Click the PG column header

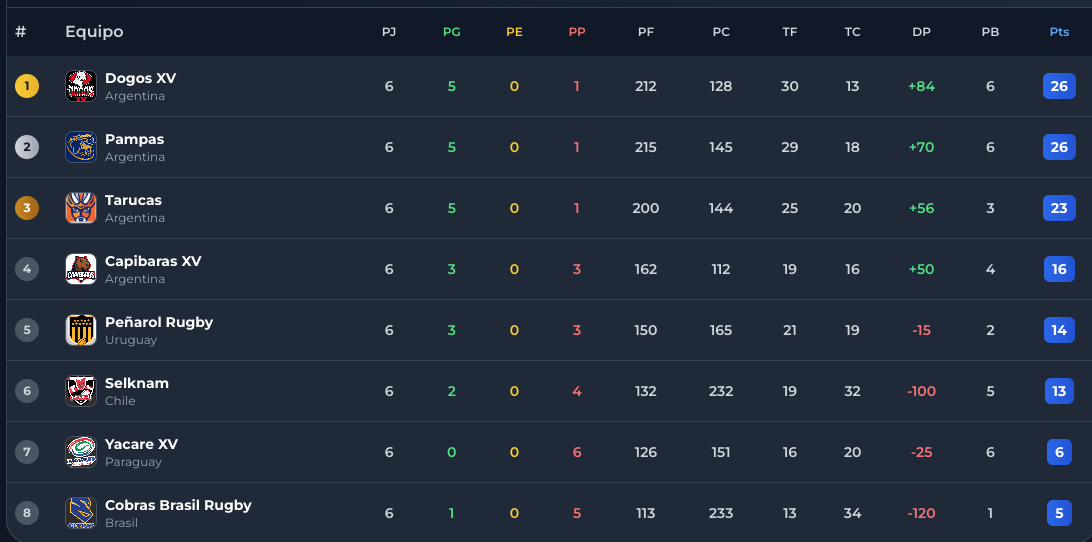click(x=452, y=32)
